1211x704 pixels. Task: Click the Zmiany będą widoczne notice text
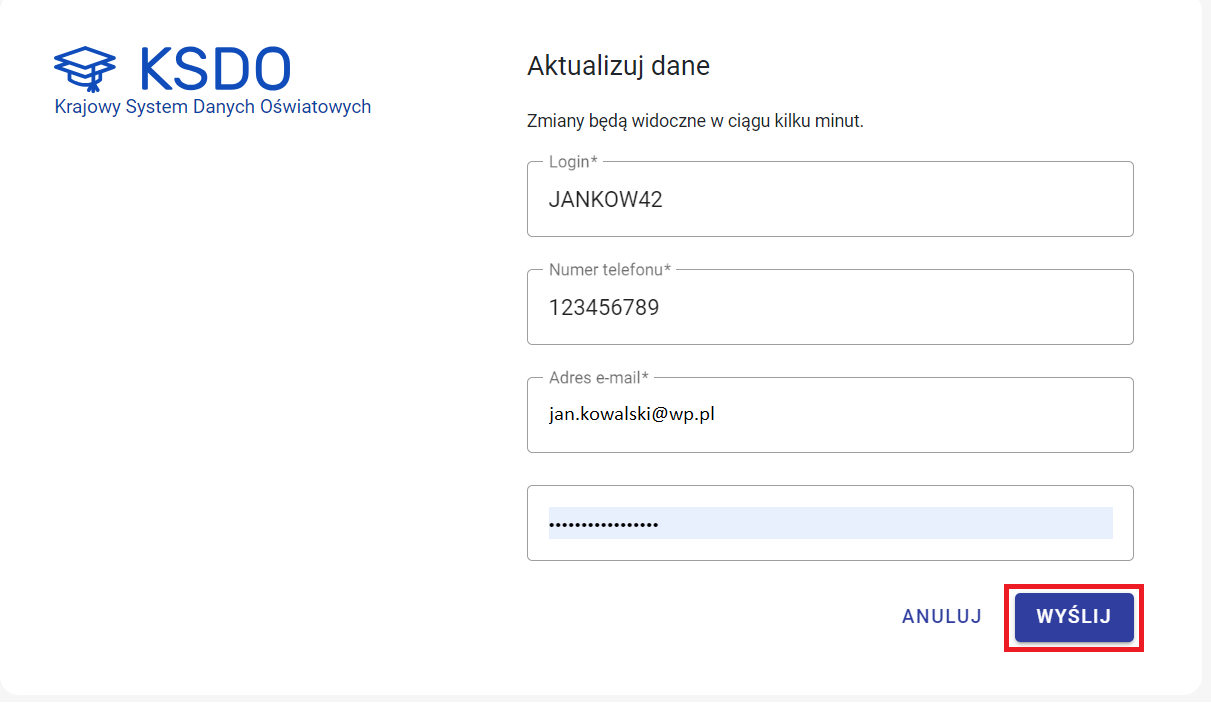694,121
